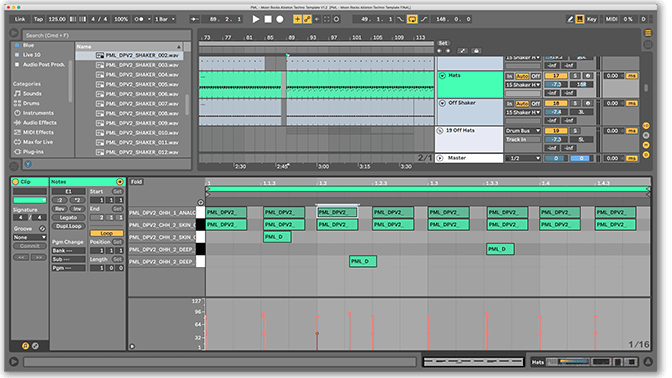Image resolution: width=672 pixels, height=378 pixels.
Task: Open the Groove None dropdown
Action: (30, 237)
